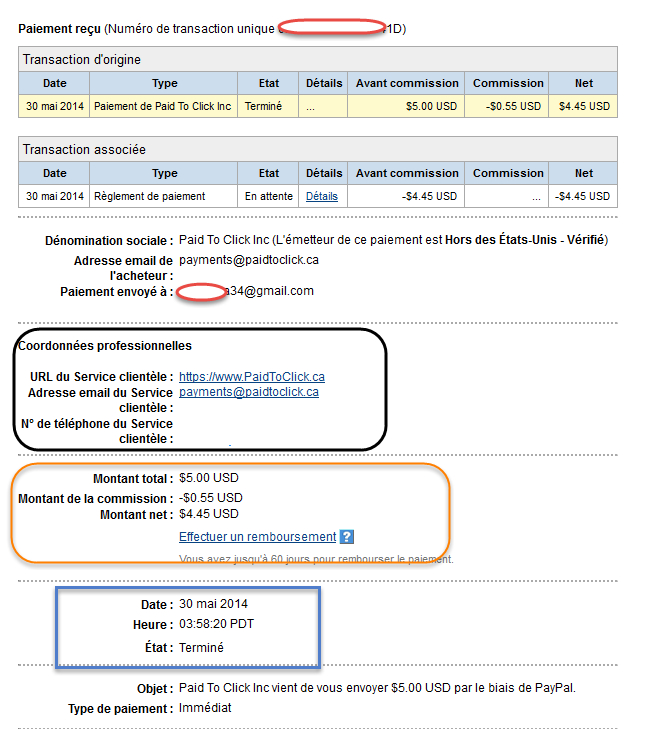664x729 pixels.
Task: Click the https://www.PaidToClick.ca customer service link
Action: pos(252,377)
